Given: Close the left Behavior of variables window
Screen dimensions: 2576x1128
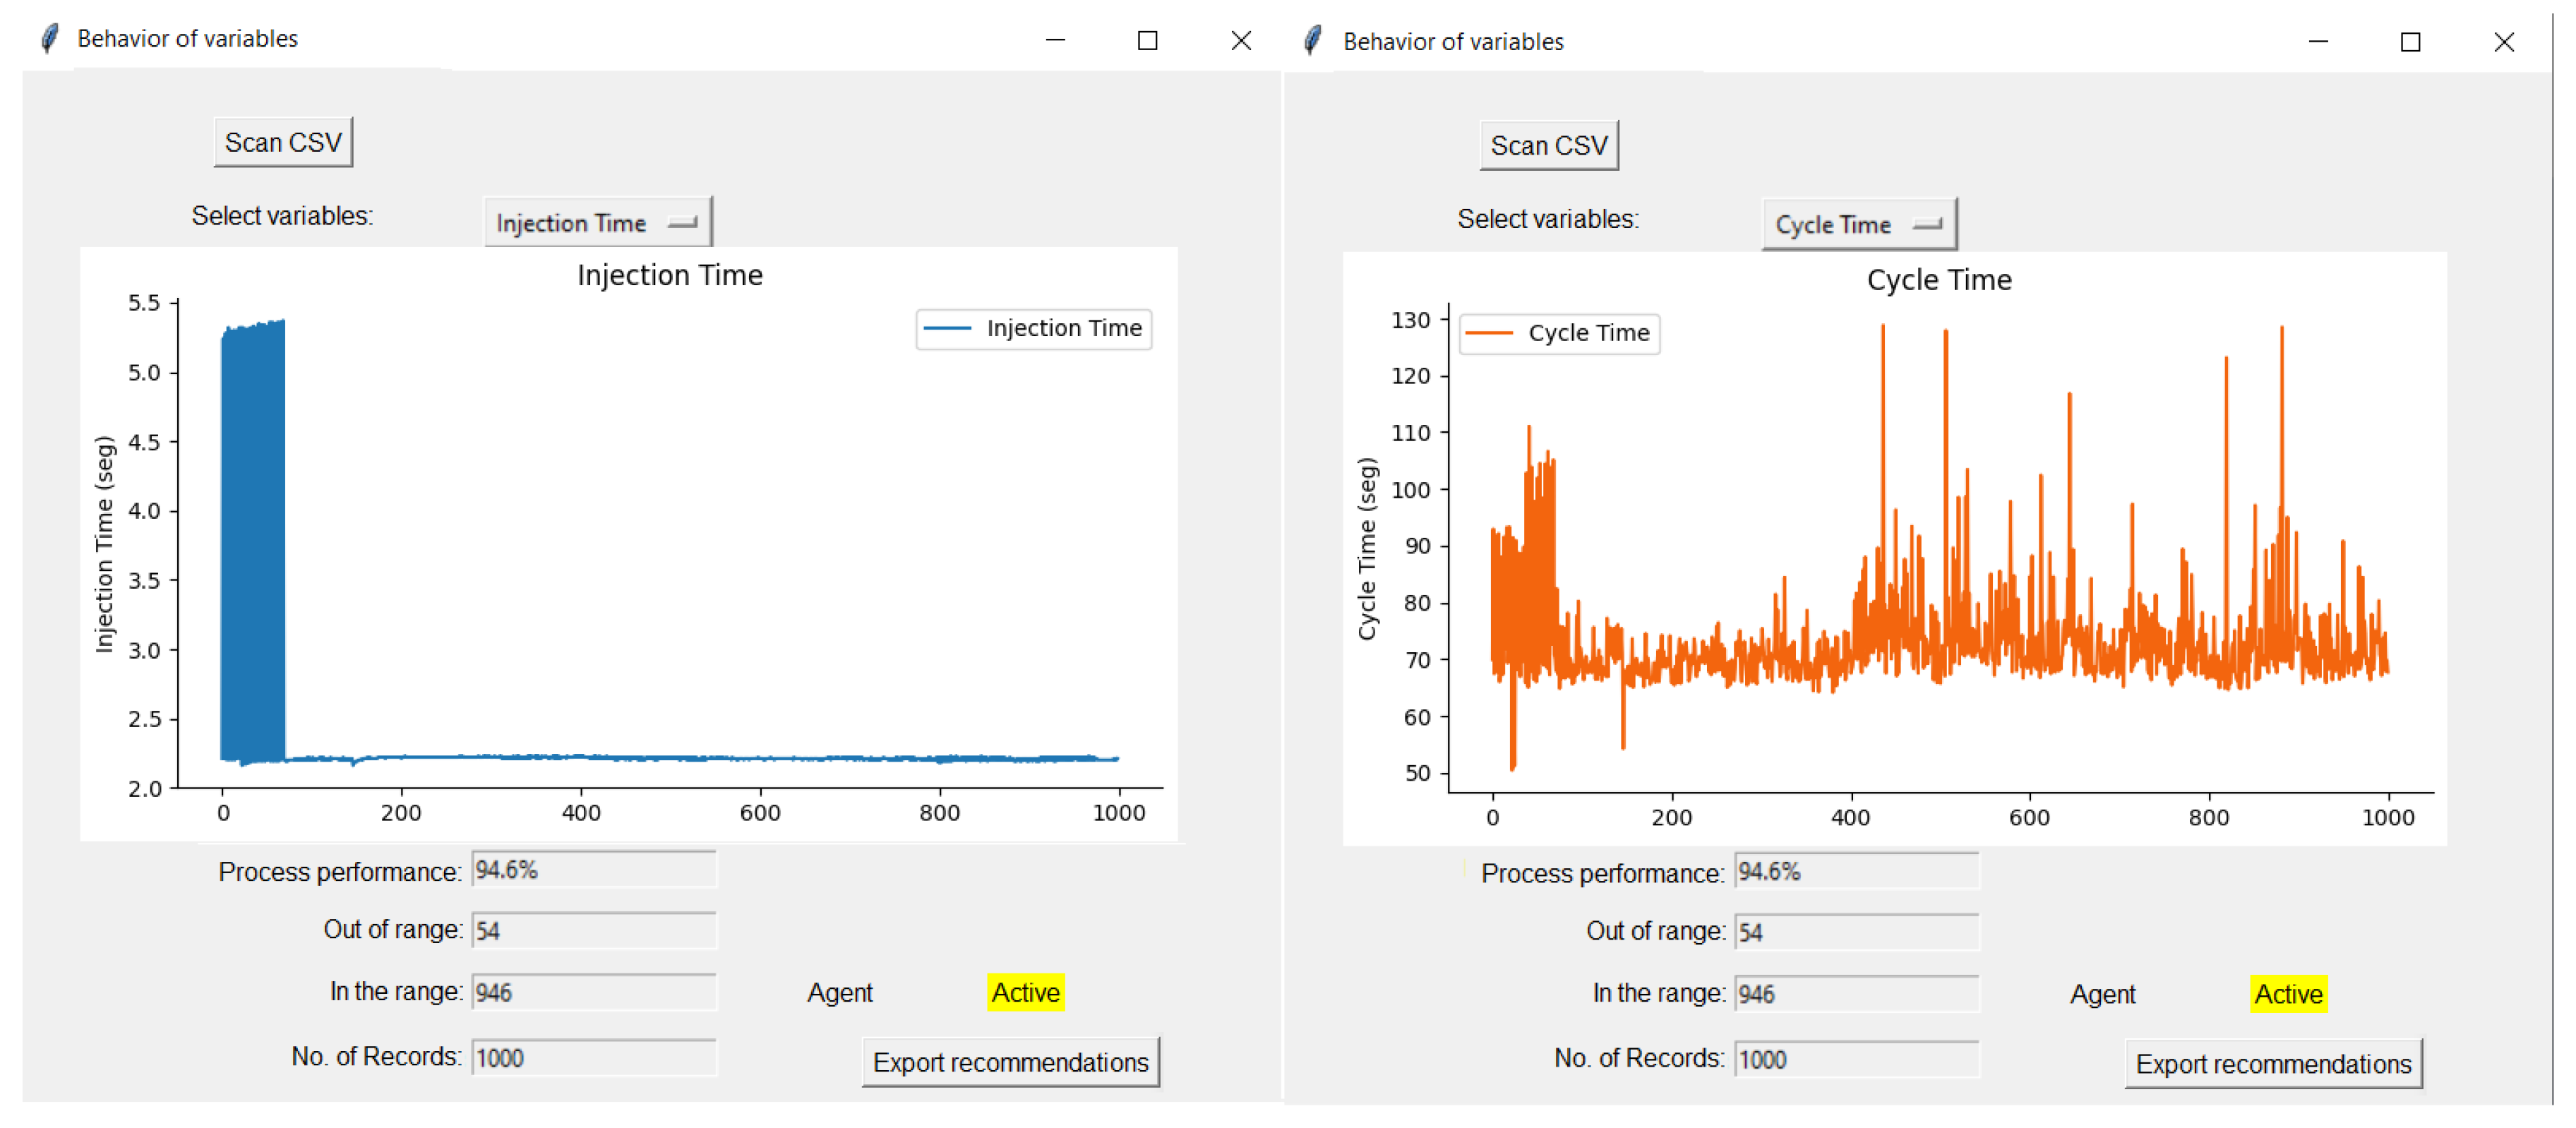Looking at the screenshot, I should tap(1240, 40).
